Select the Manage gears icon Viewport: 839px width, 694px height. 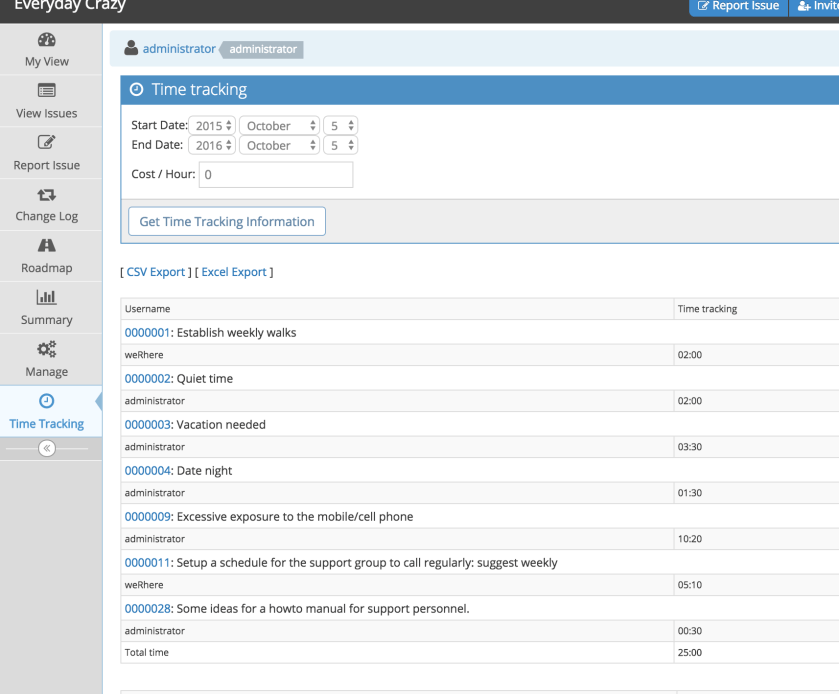pyautogui.click(x=46, y=349)
